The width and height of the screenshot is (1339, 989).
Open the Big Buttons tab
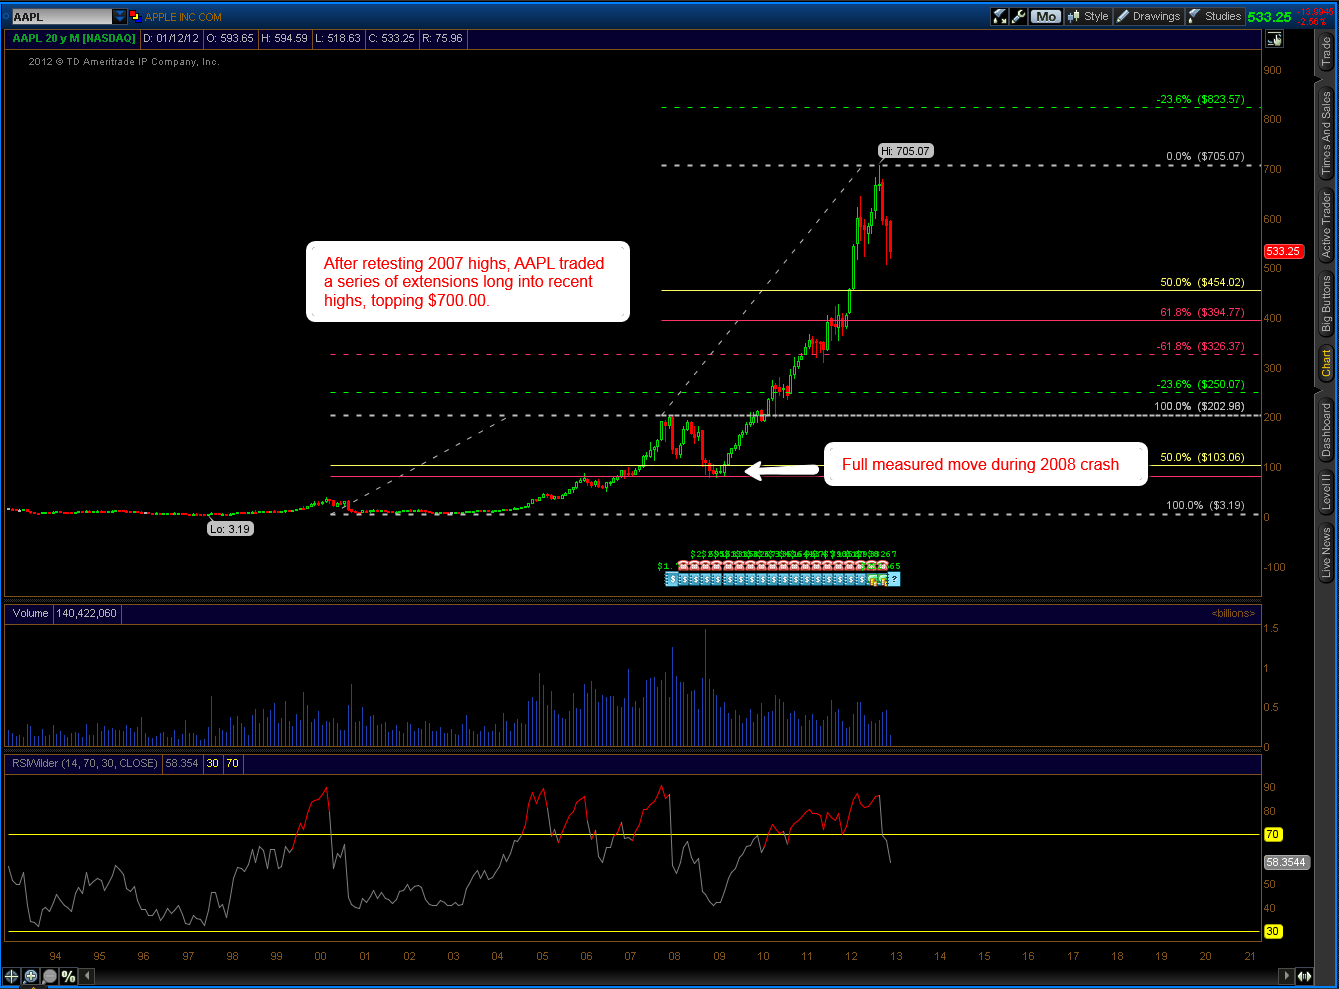[1326, 304]
